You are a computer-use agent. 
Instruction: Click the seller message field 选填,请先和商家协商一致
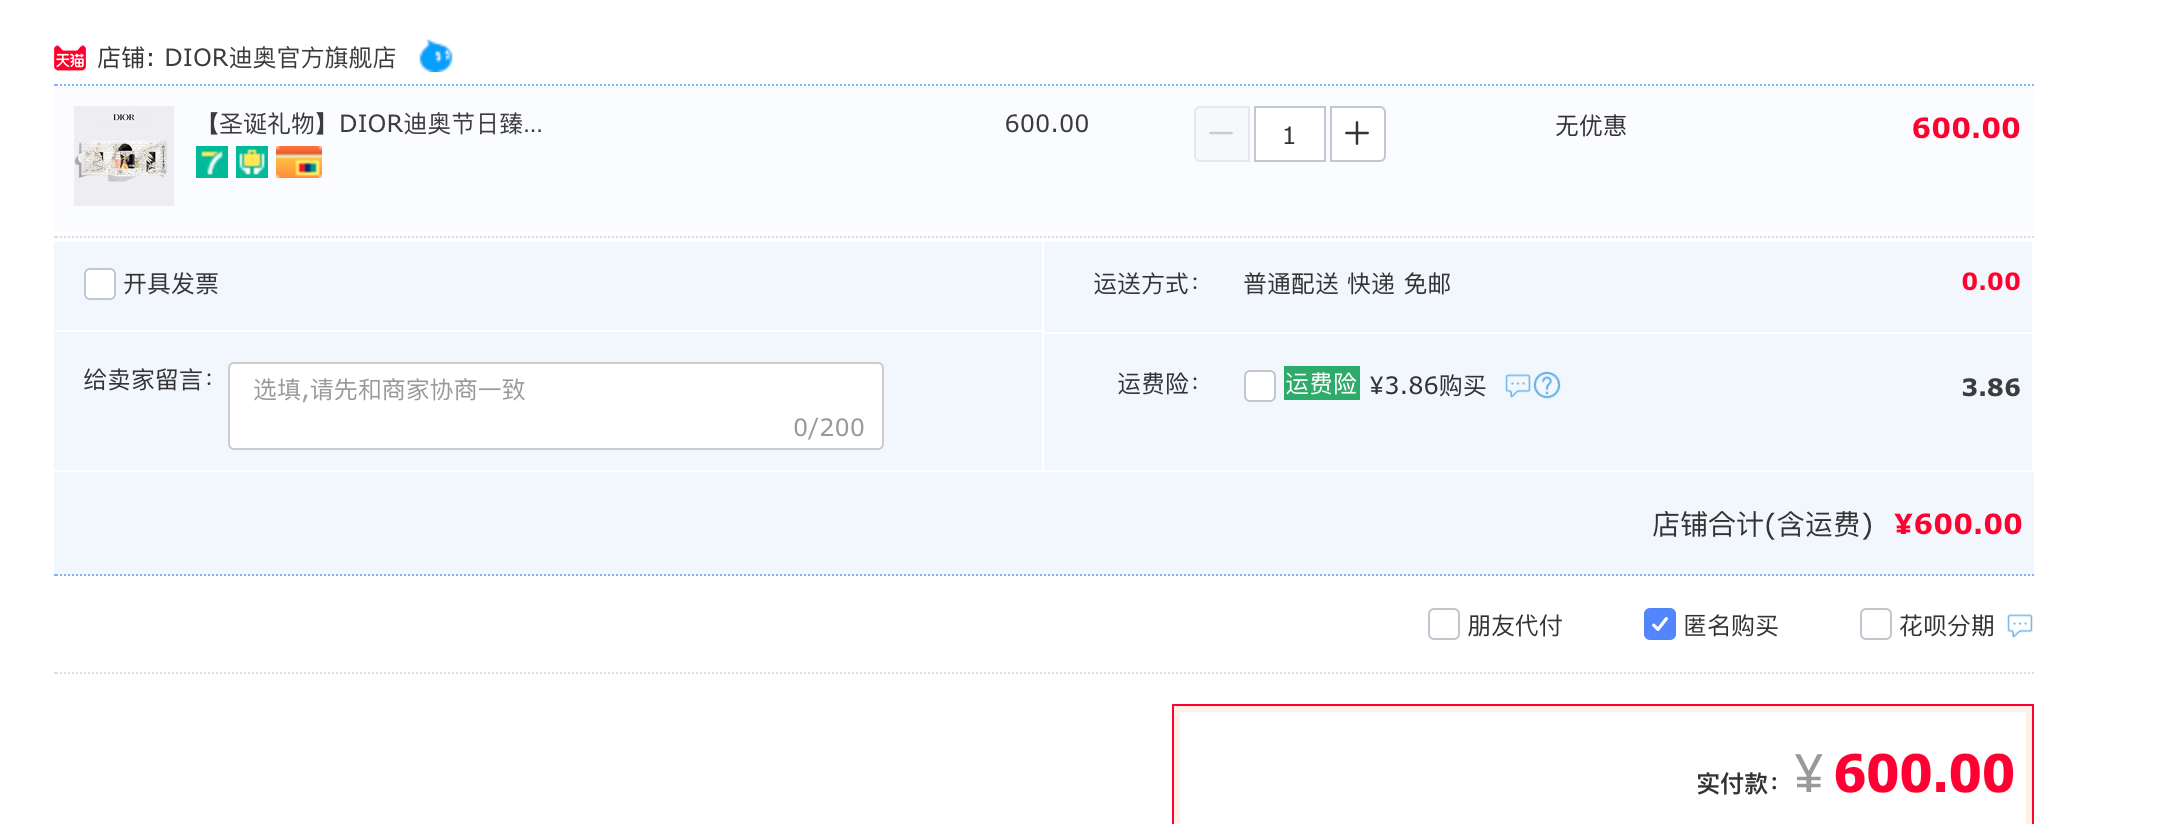(556, 406)
